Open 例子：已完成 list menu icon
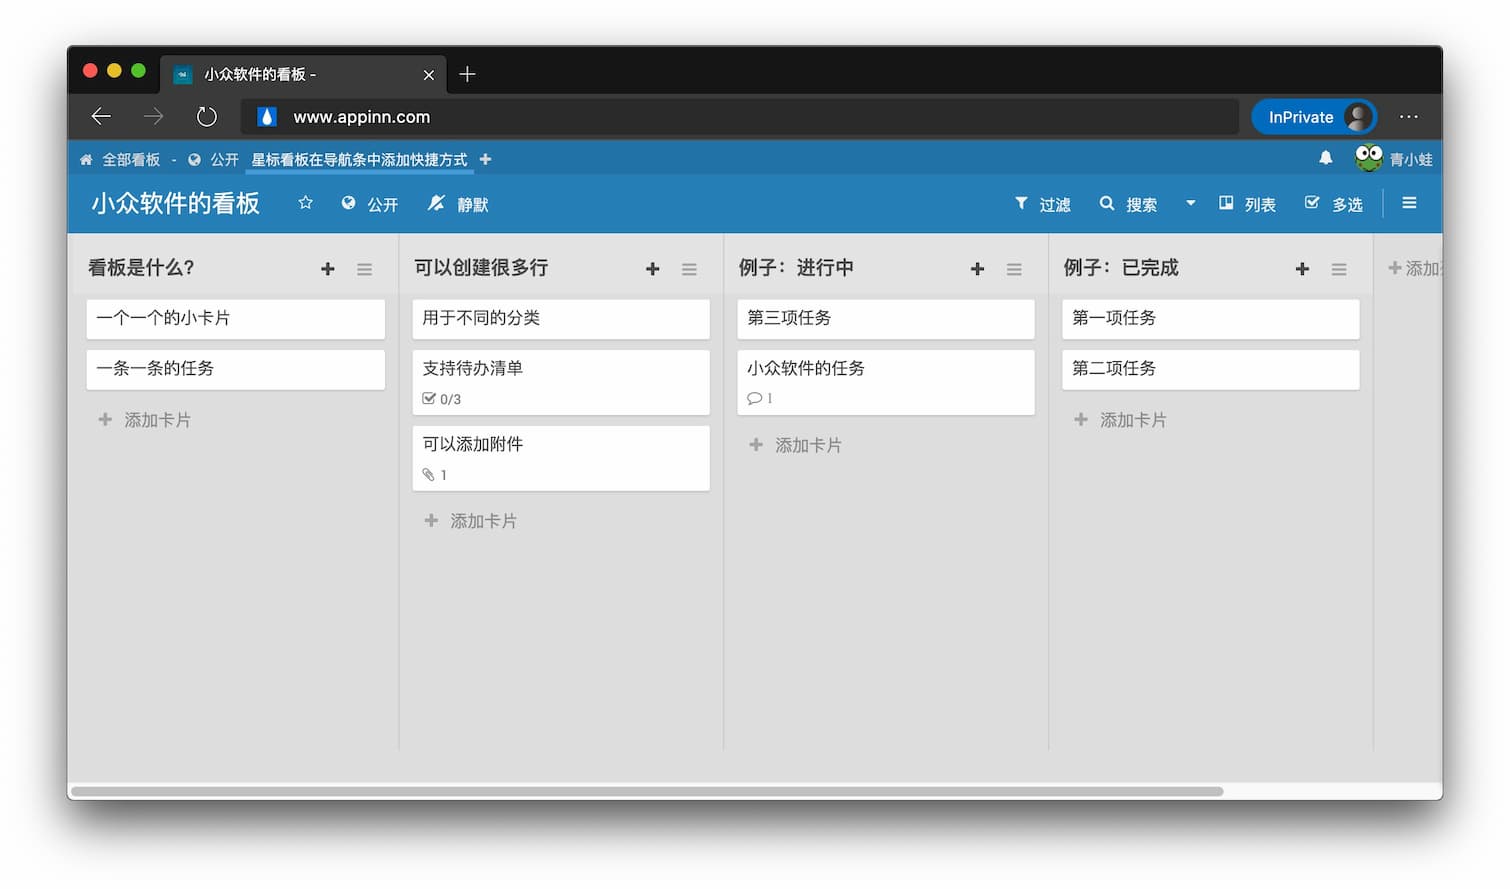This screenshot has width=1510, height=889. [1339, 269]
